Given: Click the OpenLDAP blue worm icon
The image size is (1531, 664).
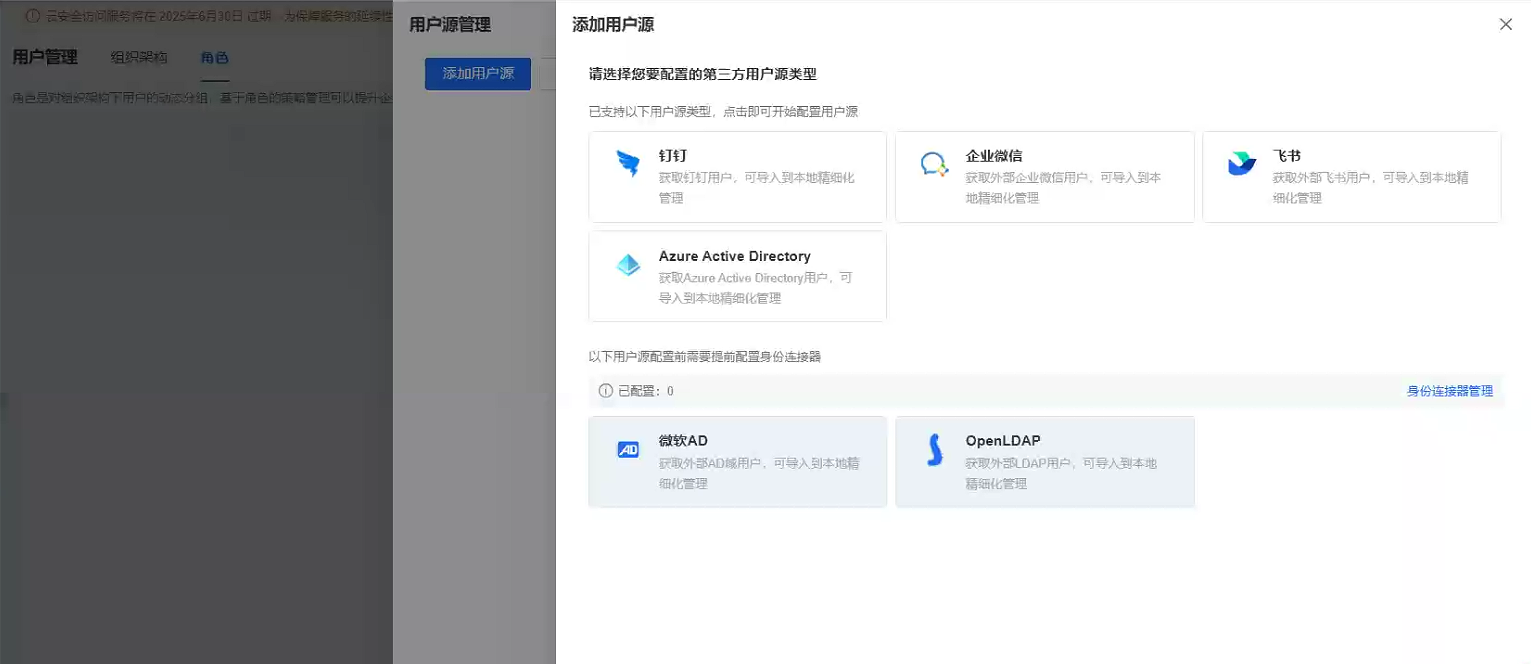Looking at the screenshot, I should pyautogui.click(x=934, y=450).
